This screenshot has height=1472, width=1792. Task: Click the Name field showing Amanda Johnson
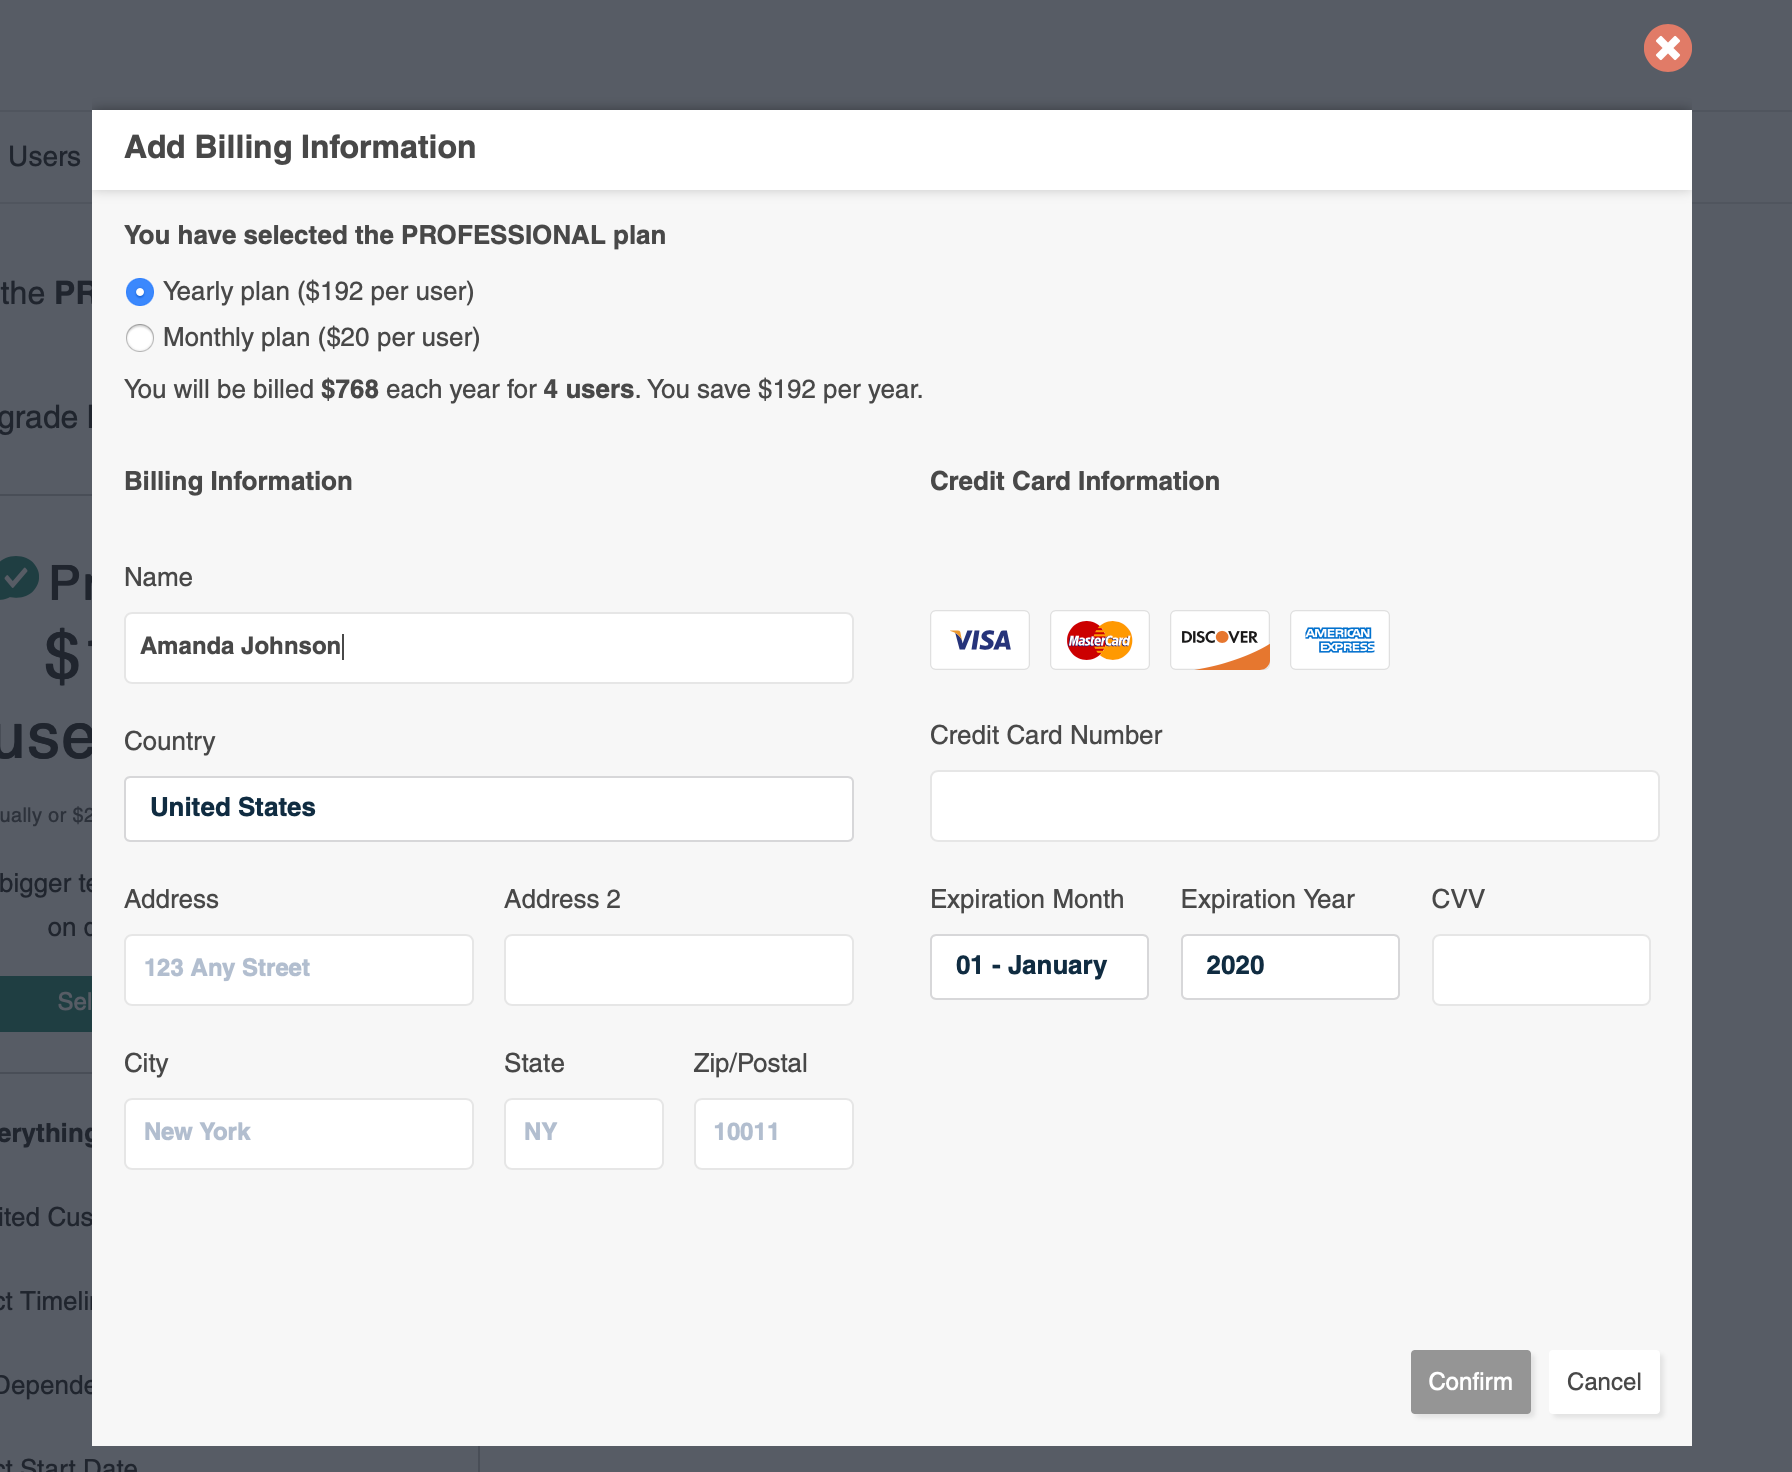click(488, 647)
